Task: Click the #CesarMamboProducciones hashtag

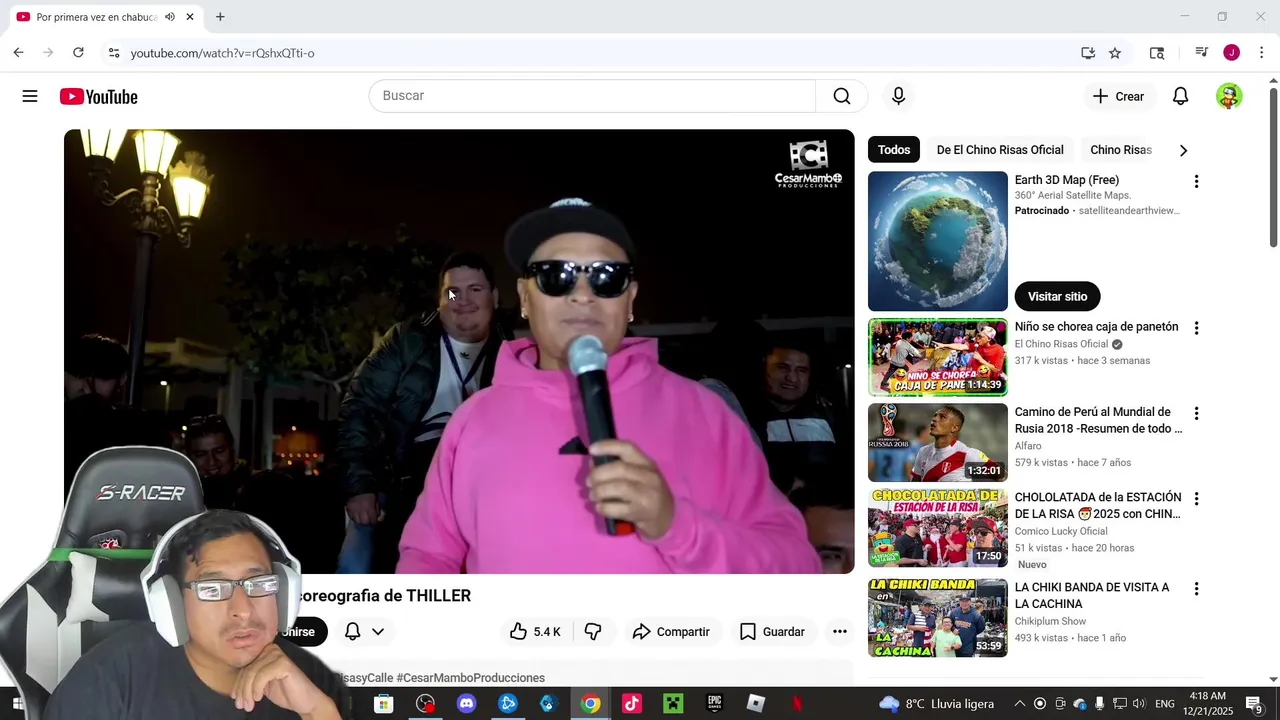Action: [x=470, y=678]
